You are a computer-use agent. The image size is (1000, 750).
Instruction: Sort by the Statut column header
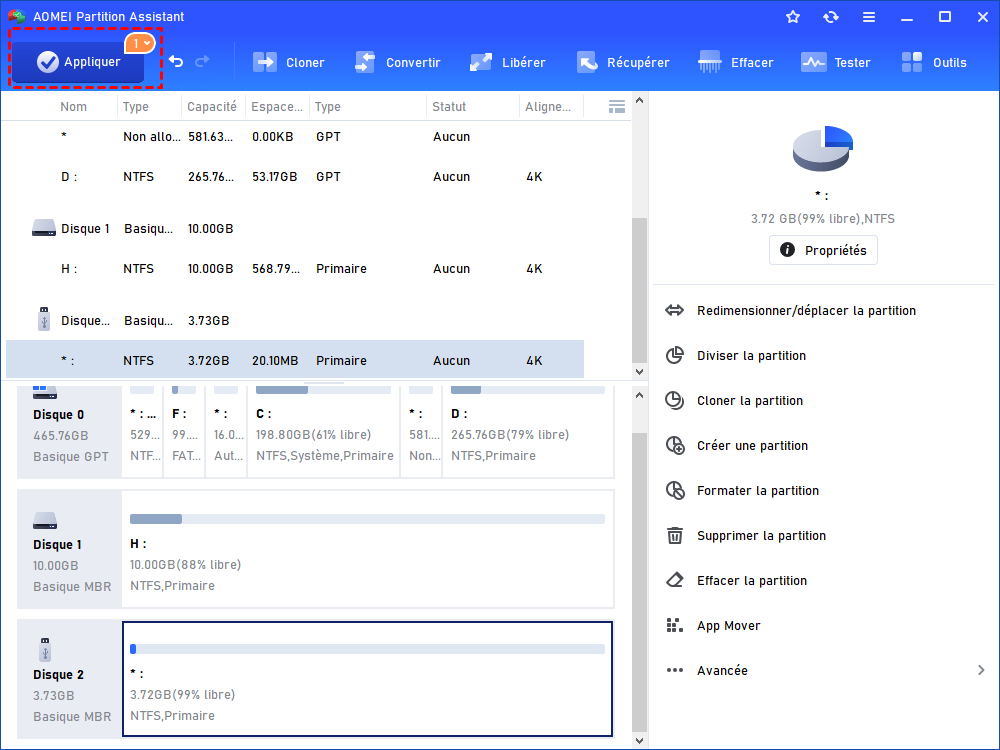(x=449, y=107)
